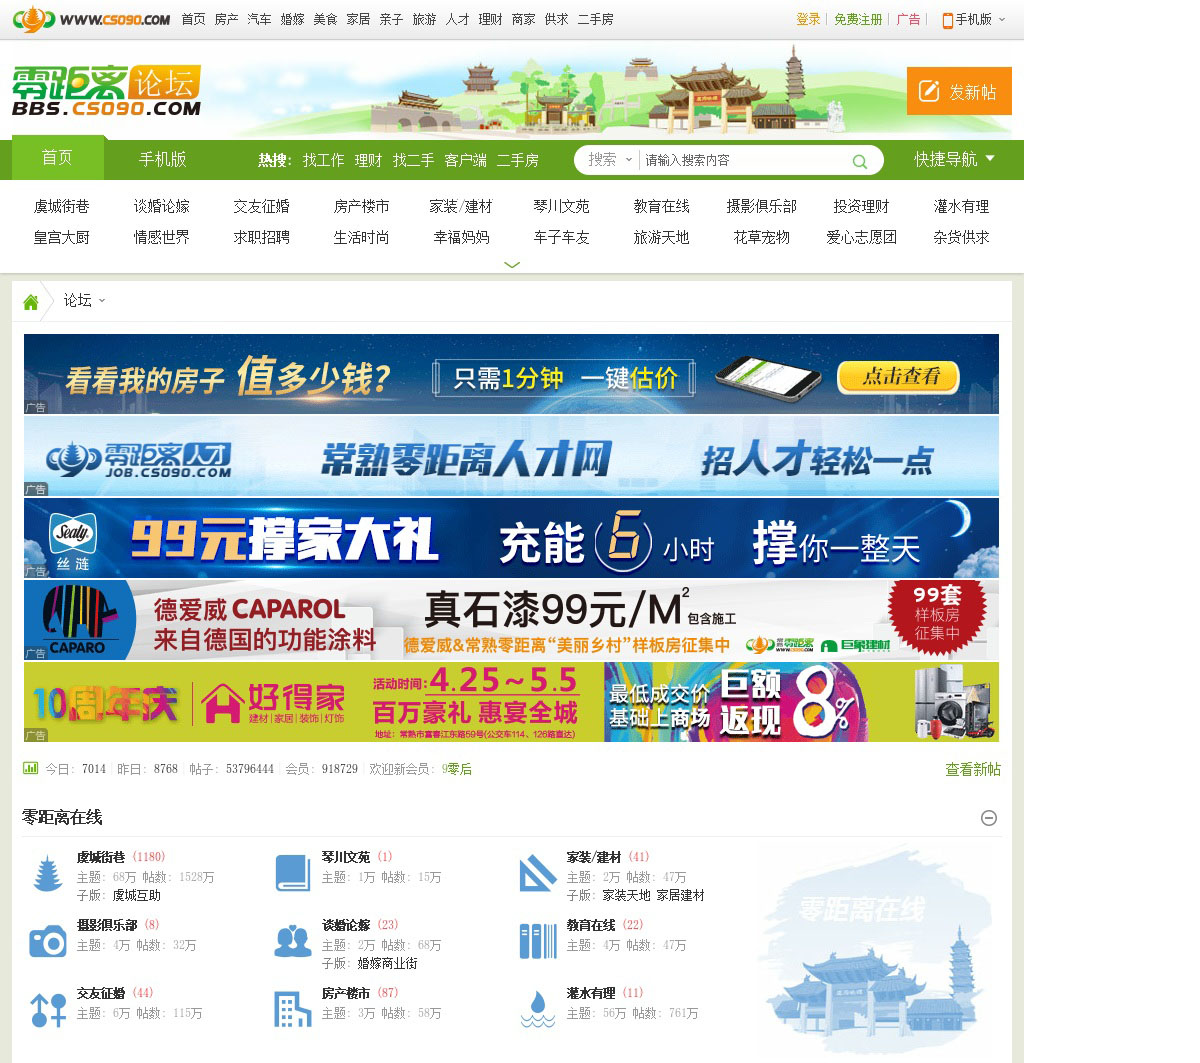Image resolution: width=1200 pixels, height=1063 pixels.
Task: Collapse the 零距离在线 section
Action: coord(989,818)
